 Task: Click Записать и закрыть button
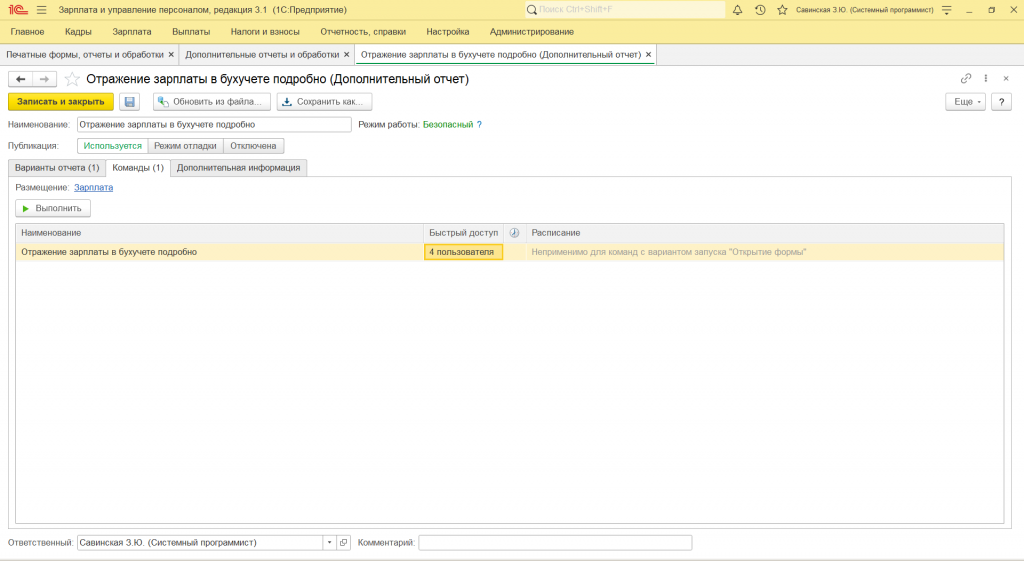[x=61, y=102]
